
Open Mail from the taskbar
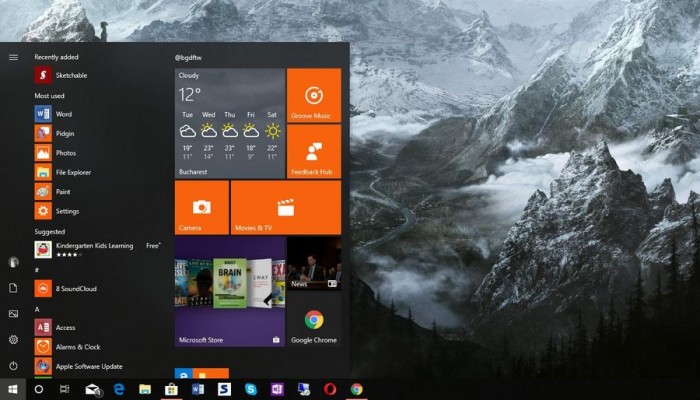click(x=93, y=389)
